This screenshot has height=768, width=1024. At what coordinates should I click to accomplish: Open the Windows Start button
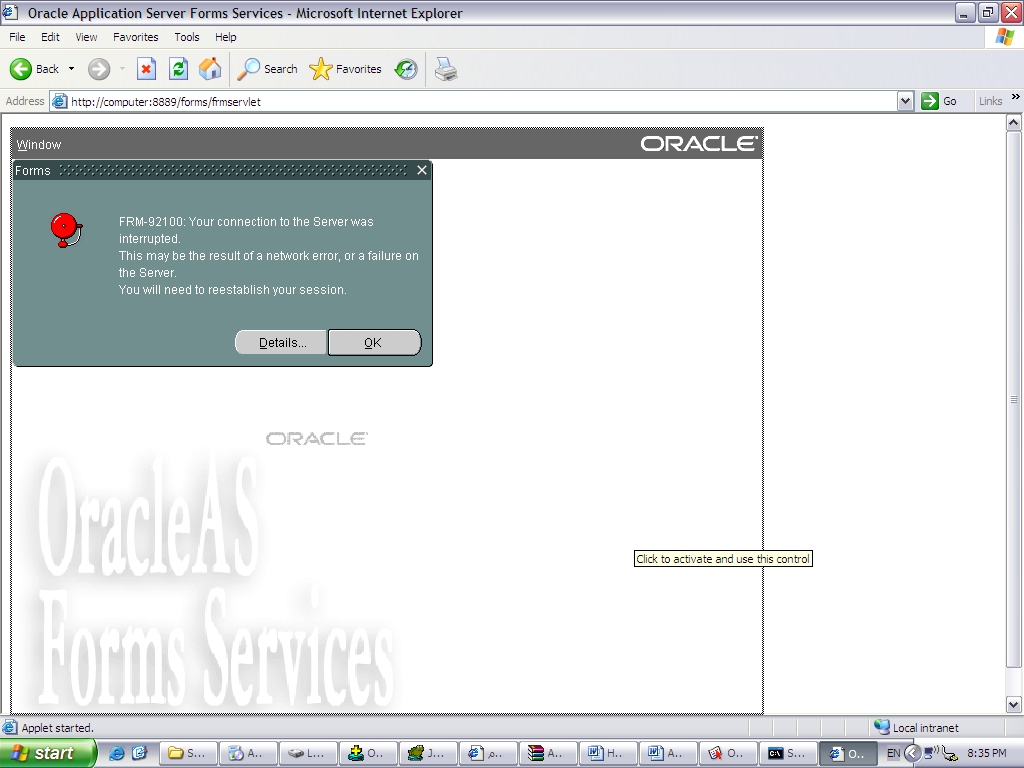tap(48, 753)
